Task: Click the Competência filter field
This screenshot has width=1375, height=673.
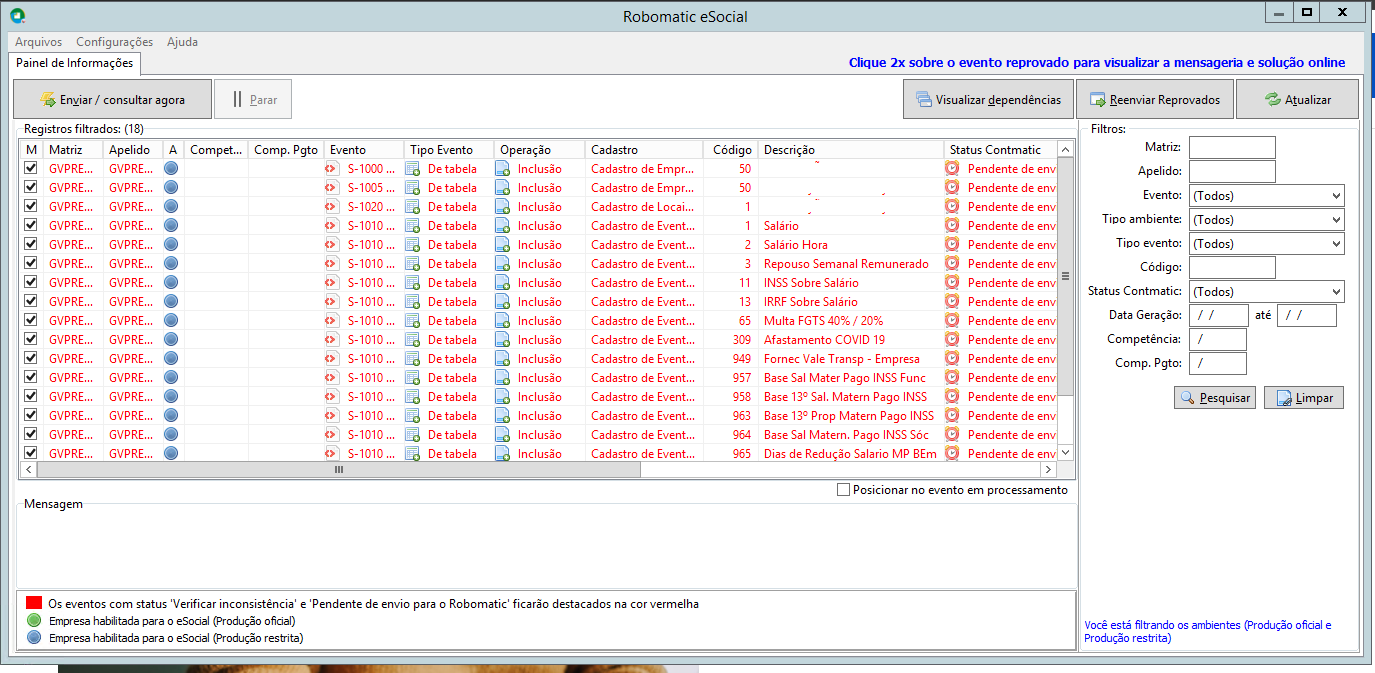Action: point(1218,340)
